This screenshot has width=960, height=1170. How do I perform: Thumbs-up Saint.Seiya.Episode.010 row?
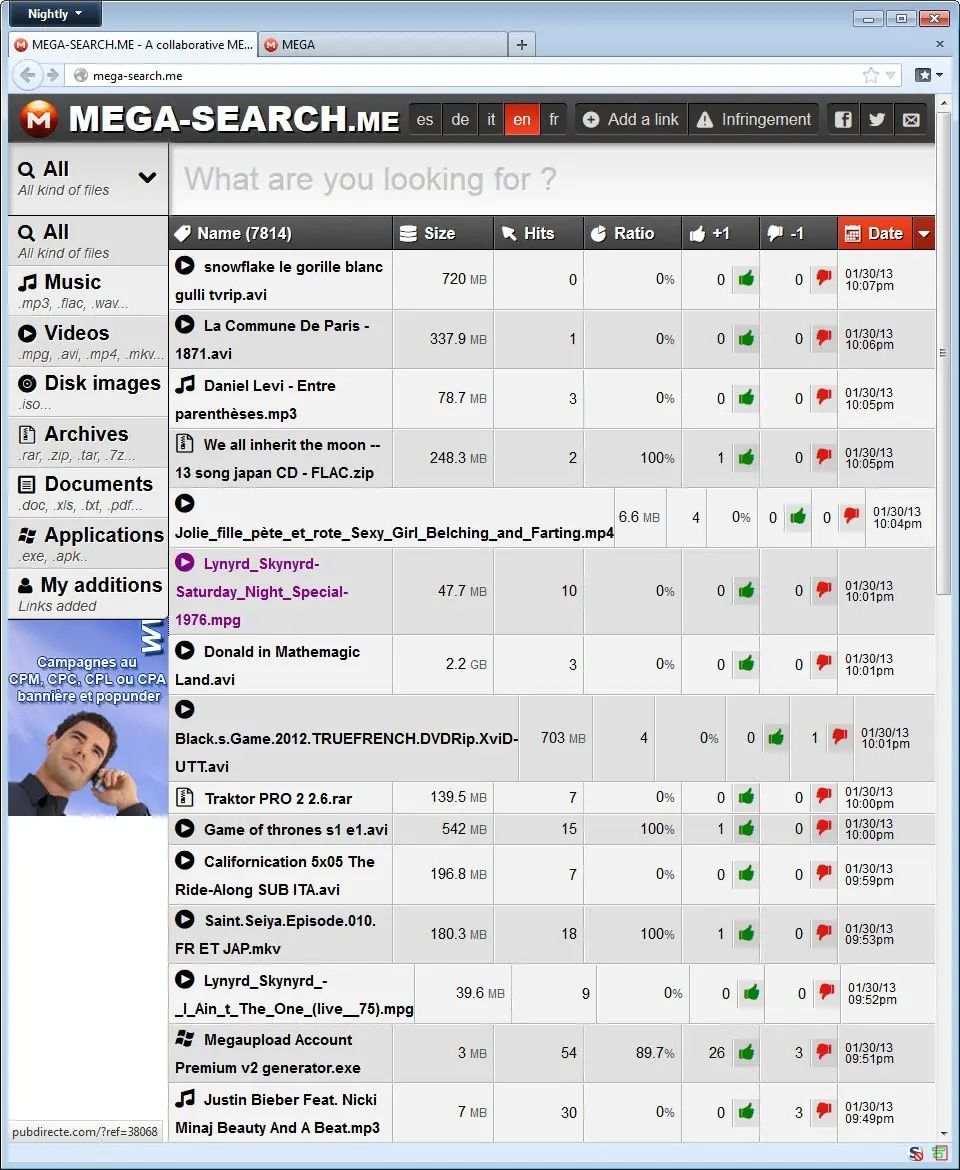coord(746,932)
